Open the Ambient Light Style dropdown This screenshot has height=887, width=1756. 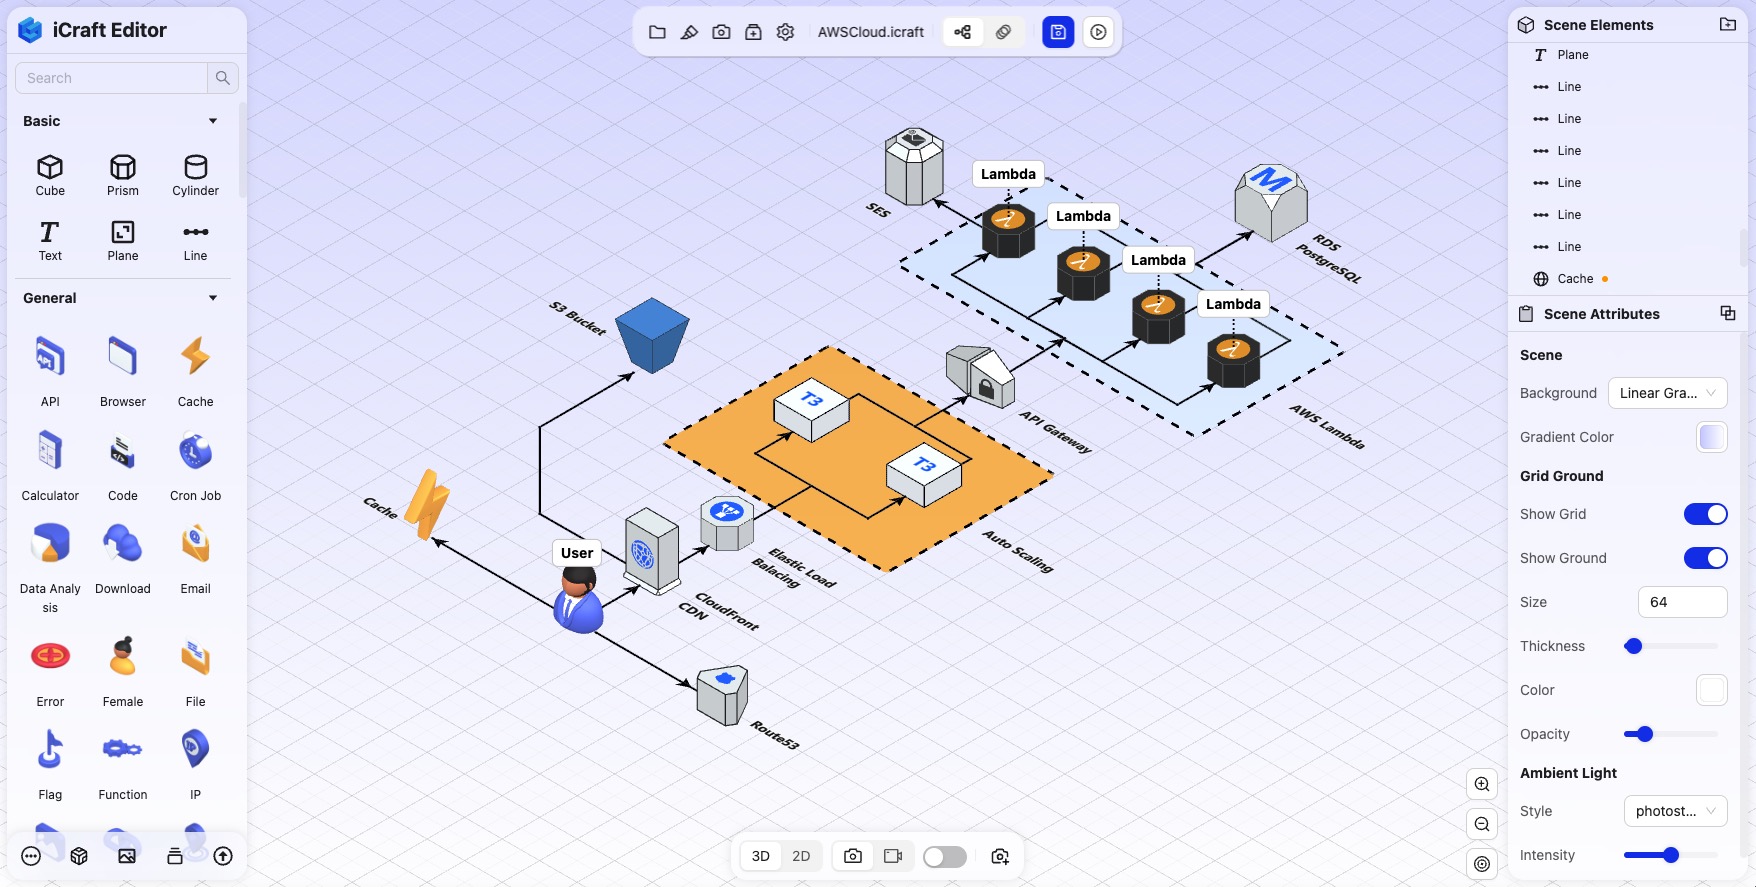(x=1675, y=811)
